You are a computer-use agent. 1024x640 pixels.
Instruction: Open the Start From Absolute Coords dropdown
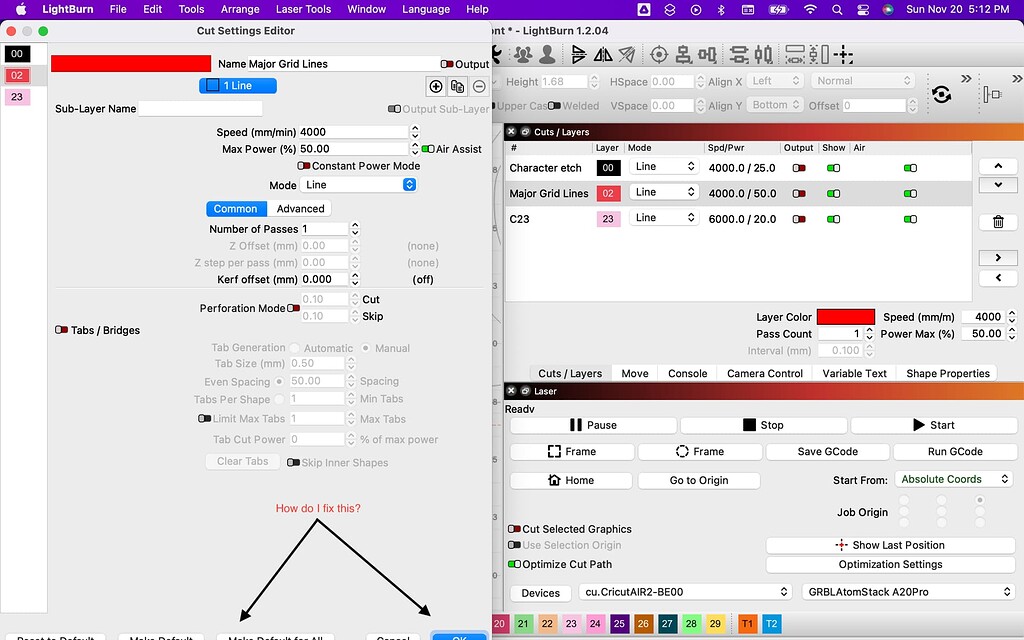954,479
